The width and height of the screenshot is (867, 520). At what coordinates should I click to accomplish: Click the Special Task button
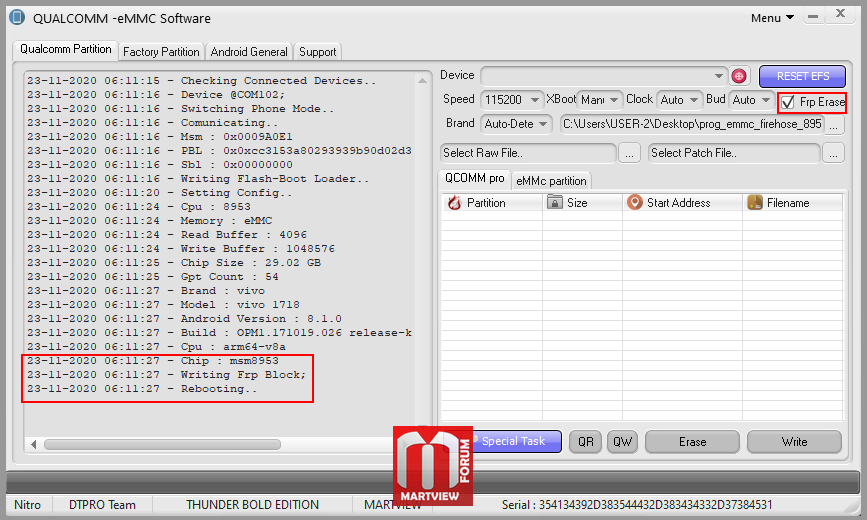(x=513, y=441)
